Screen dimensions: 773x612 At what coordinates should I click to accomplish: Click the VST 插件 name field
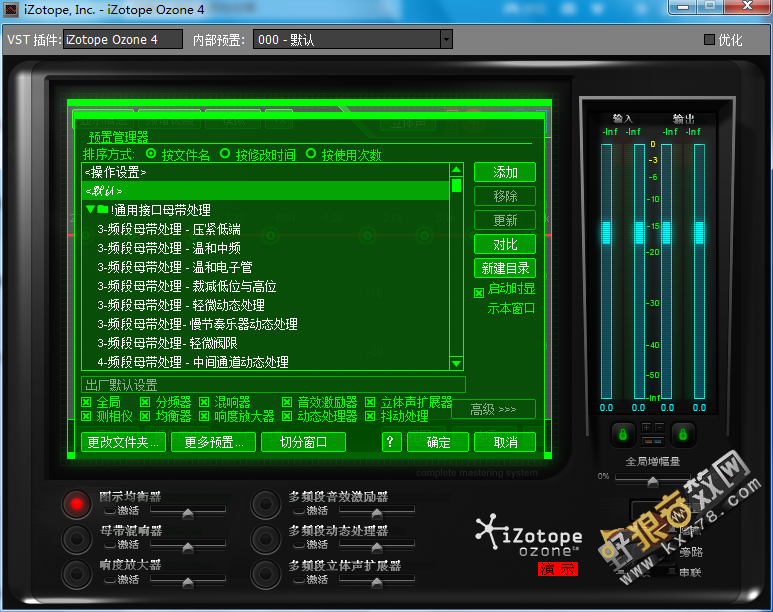point(123,39)
